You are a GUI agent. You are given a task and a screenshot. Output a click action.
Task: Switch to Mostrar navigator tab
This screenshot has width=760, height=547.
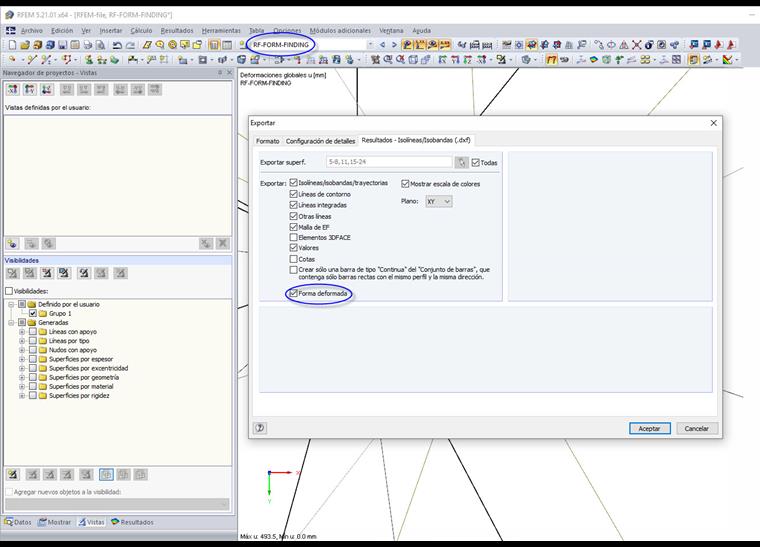(55, 522)
